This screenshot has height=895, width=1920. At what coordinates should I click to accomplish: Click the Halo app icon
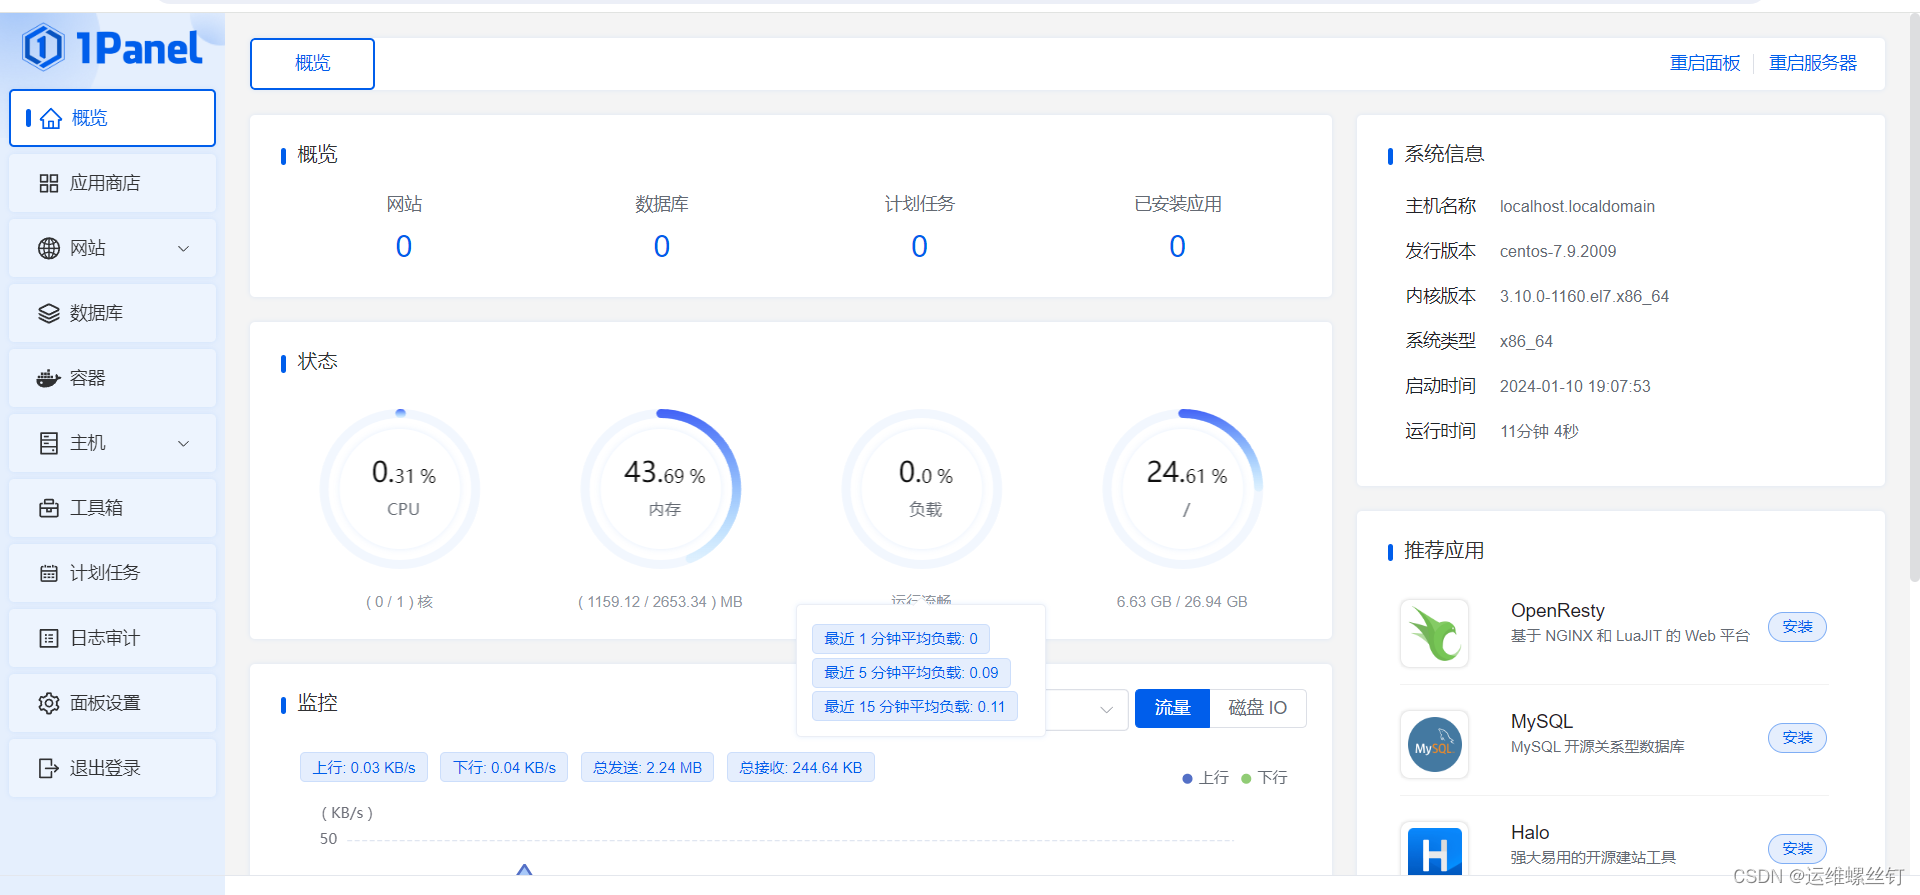pos(1435,850)
